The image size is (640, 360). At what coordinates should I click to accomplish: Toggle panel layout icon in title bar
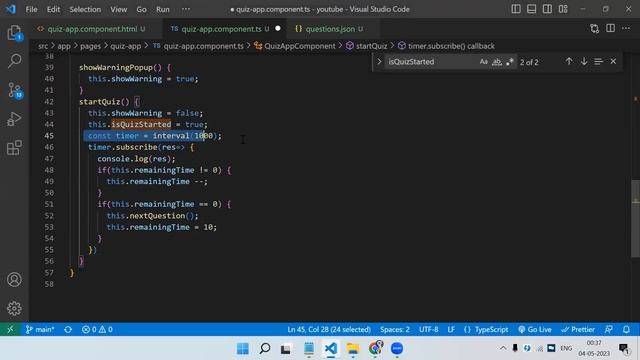[x=531, y=9]
